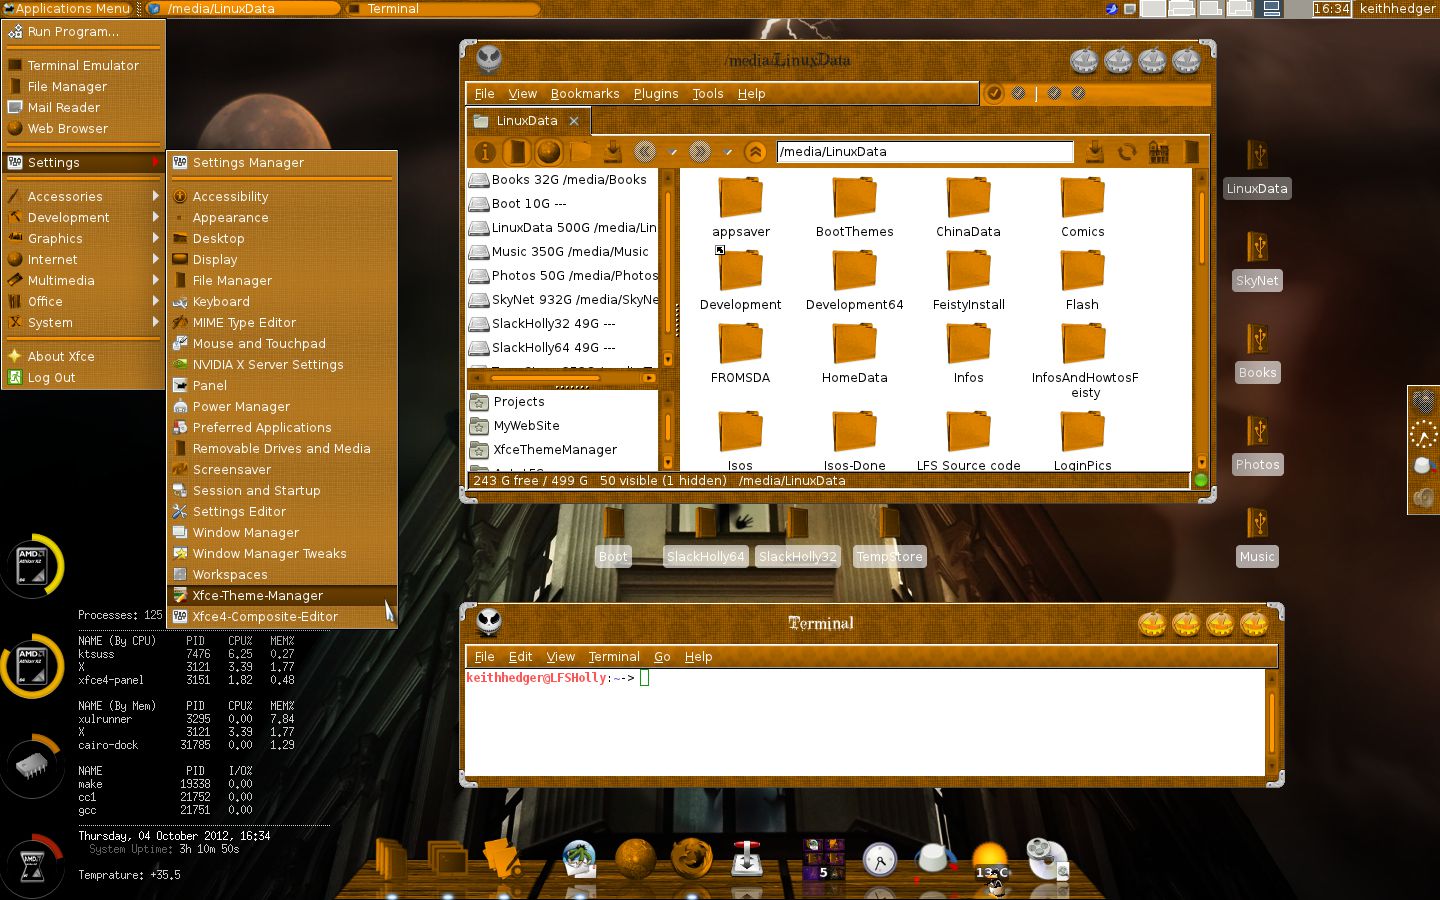Click the house icon in file manager toolbar
Image resolution: width=1440 pixels, height=900 pixels.
pos(1159,152)
